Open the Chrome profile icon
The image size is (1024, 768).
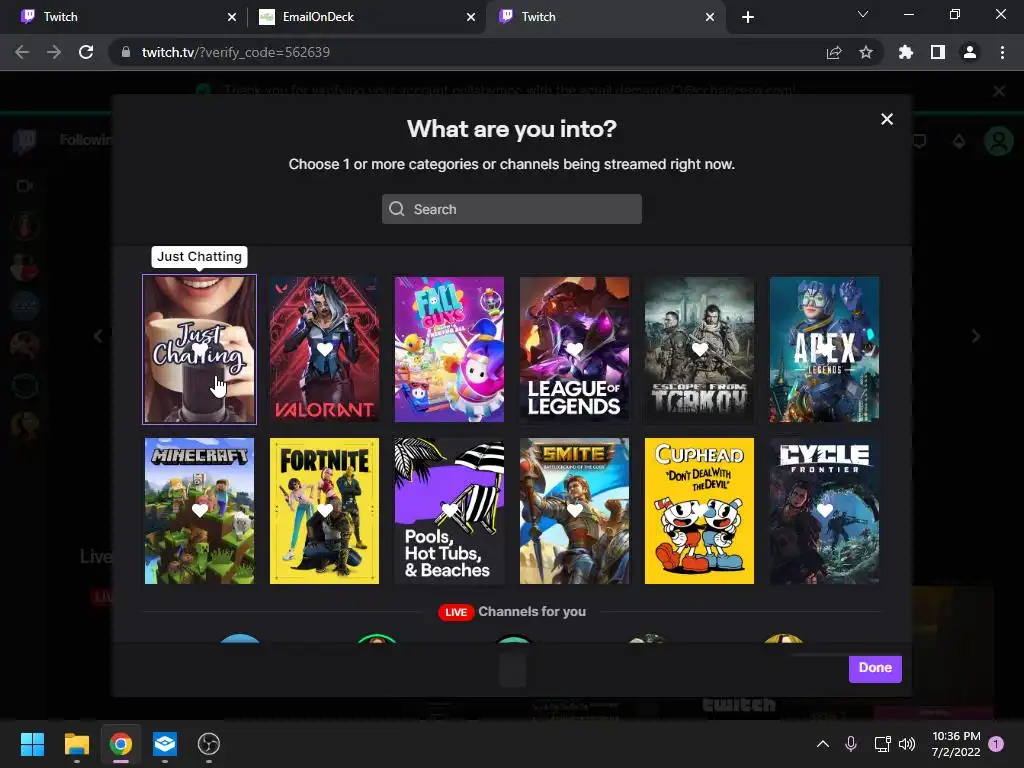click(x=970, y=52)
